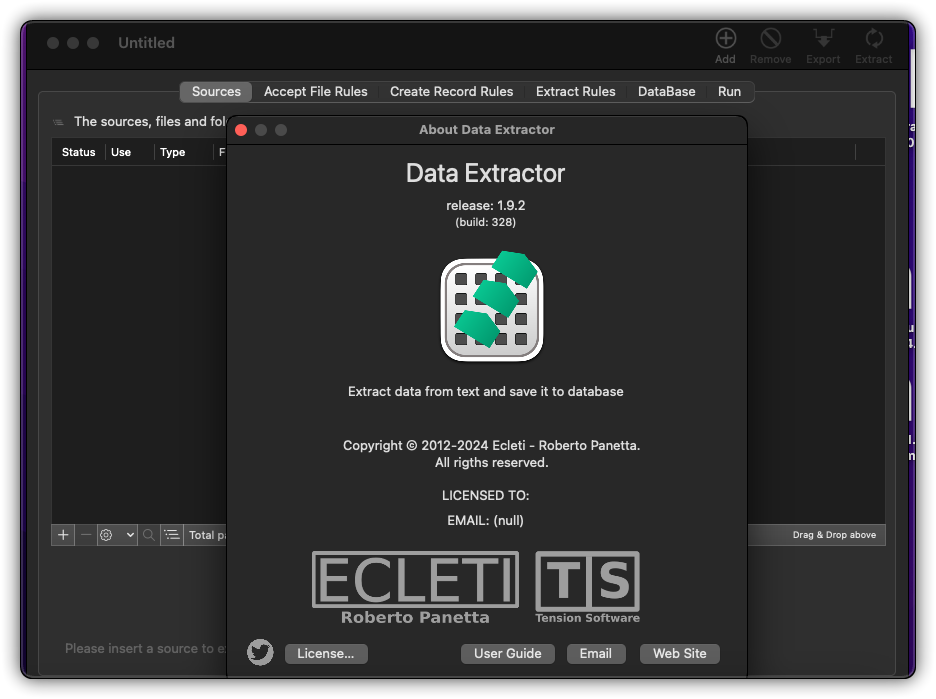Click the Email button
Viewport: 936px width, 699px height.
[x=595, y=653]
